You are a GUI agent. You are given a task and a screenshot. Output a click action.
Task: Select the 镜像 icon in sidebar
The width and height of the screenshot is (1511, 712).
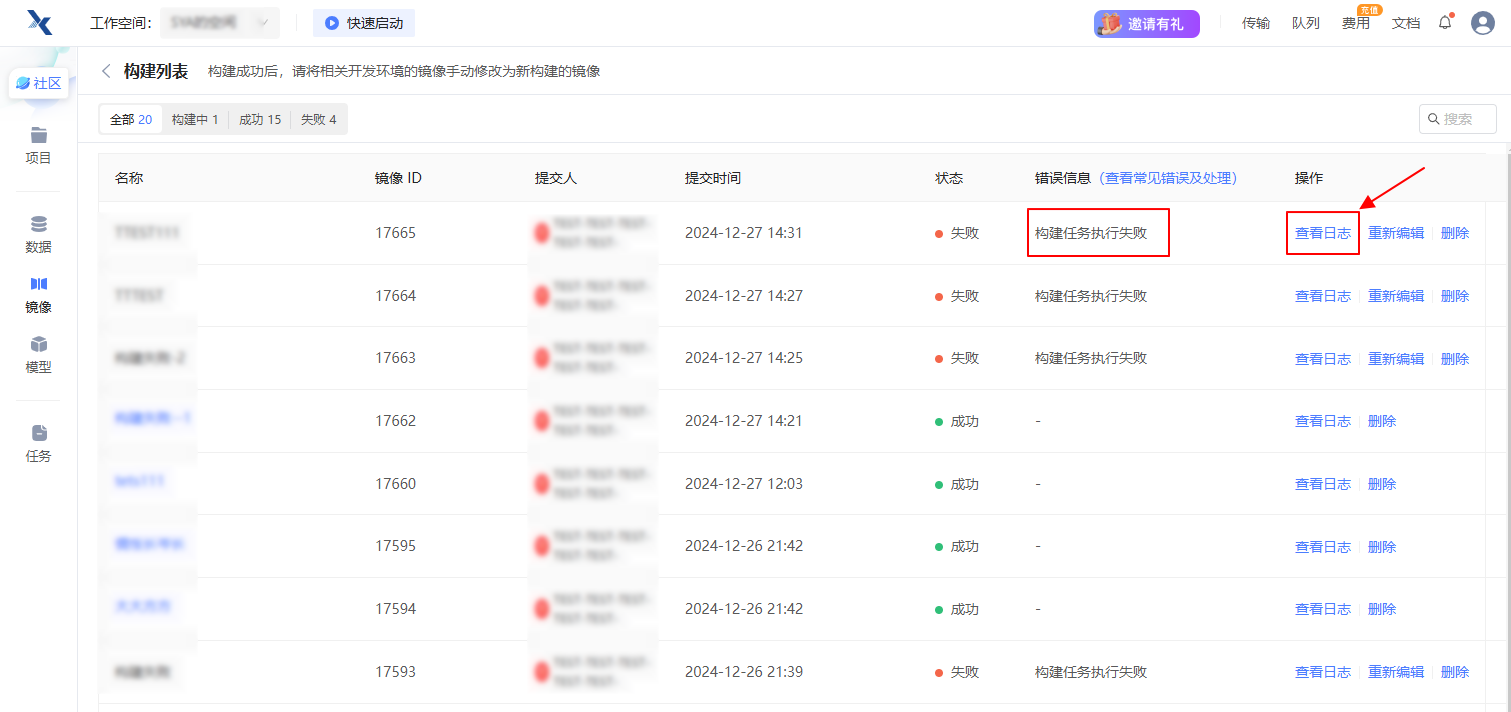click(x=38, y=285)
